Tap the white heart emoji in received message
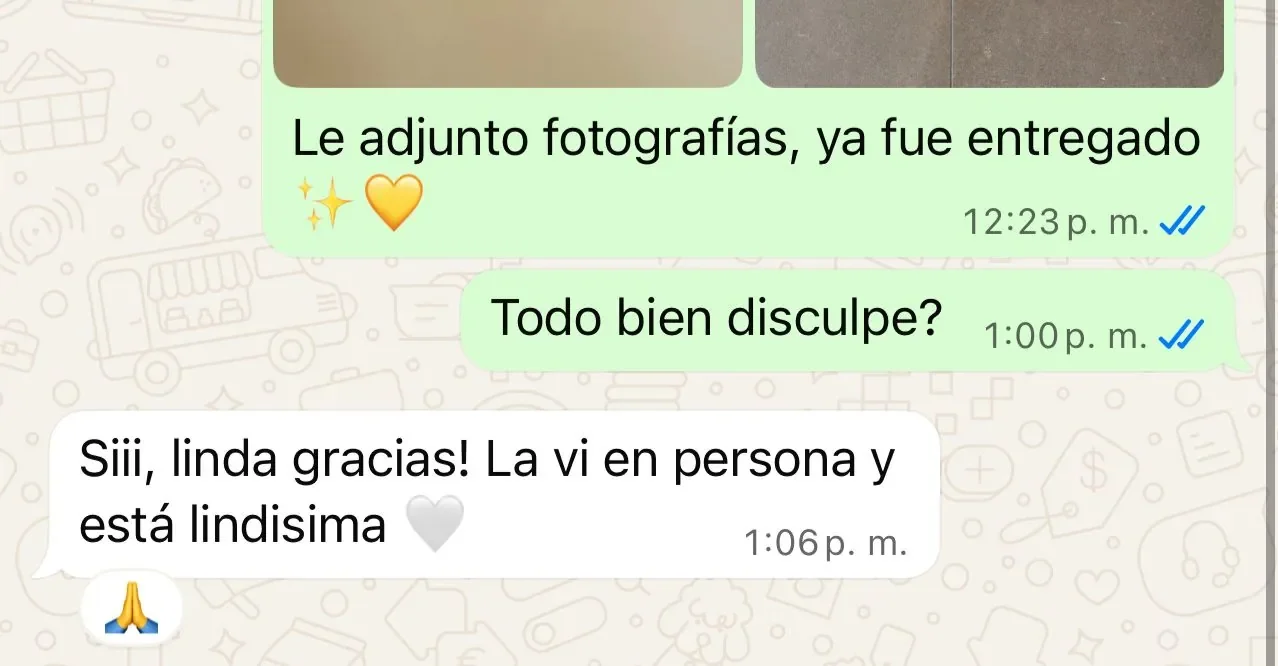The width and height of the screenshot is (1278, 666). pos(437,523)
